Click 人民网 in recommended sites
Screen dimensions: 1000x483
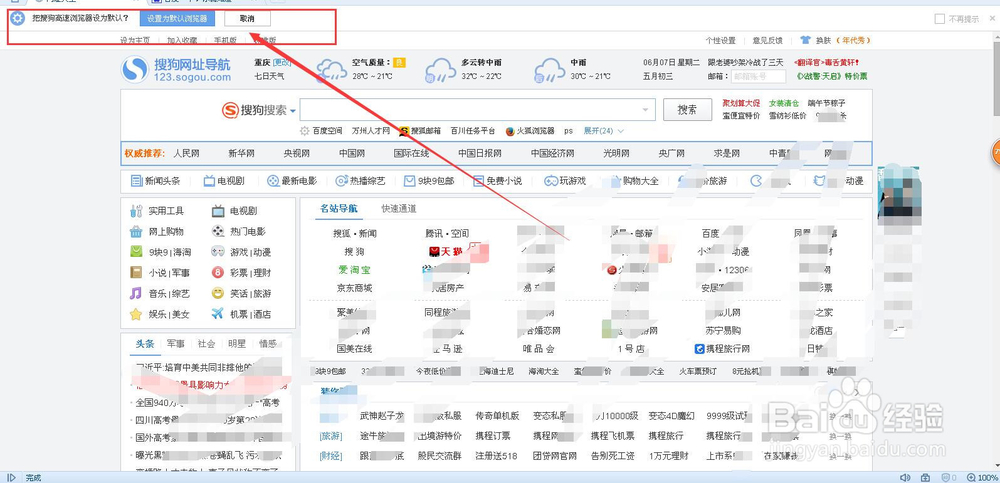[x=186, y=153]
